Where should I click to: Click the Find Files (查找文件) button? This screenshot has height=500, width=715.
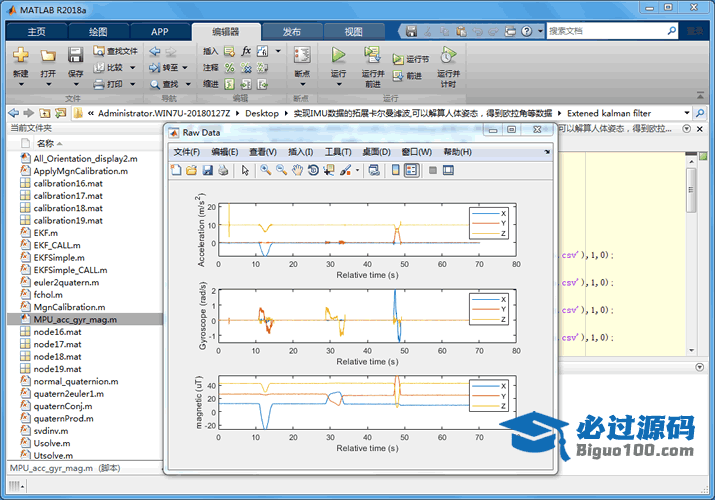(x=115, y=51)
